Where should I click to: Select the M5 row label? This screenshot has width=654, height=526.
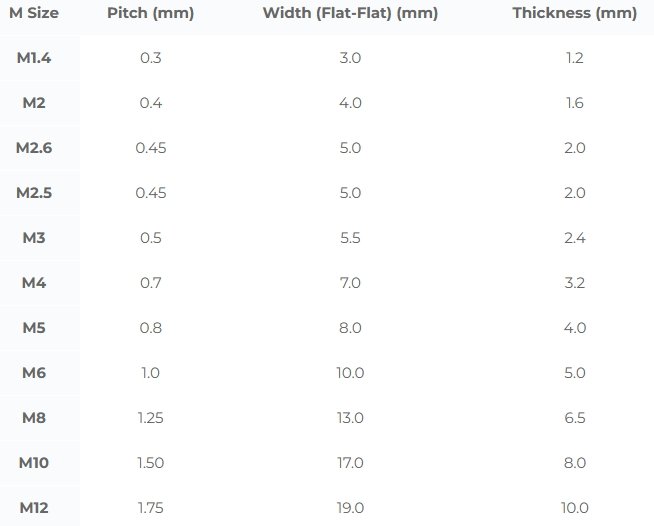[34, 328]
